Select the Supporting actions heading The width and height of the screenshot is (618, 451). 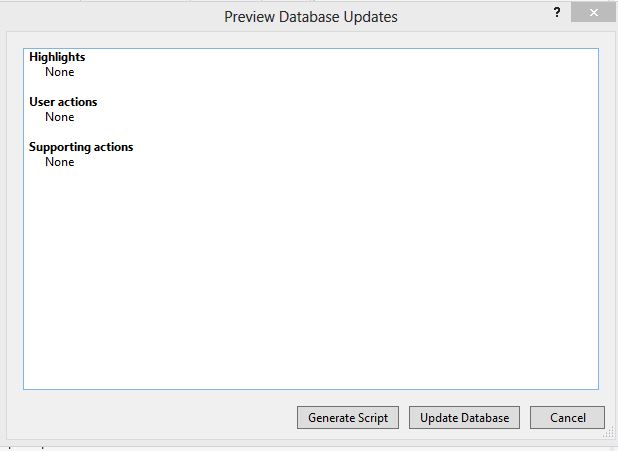tap(81, 147)
